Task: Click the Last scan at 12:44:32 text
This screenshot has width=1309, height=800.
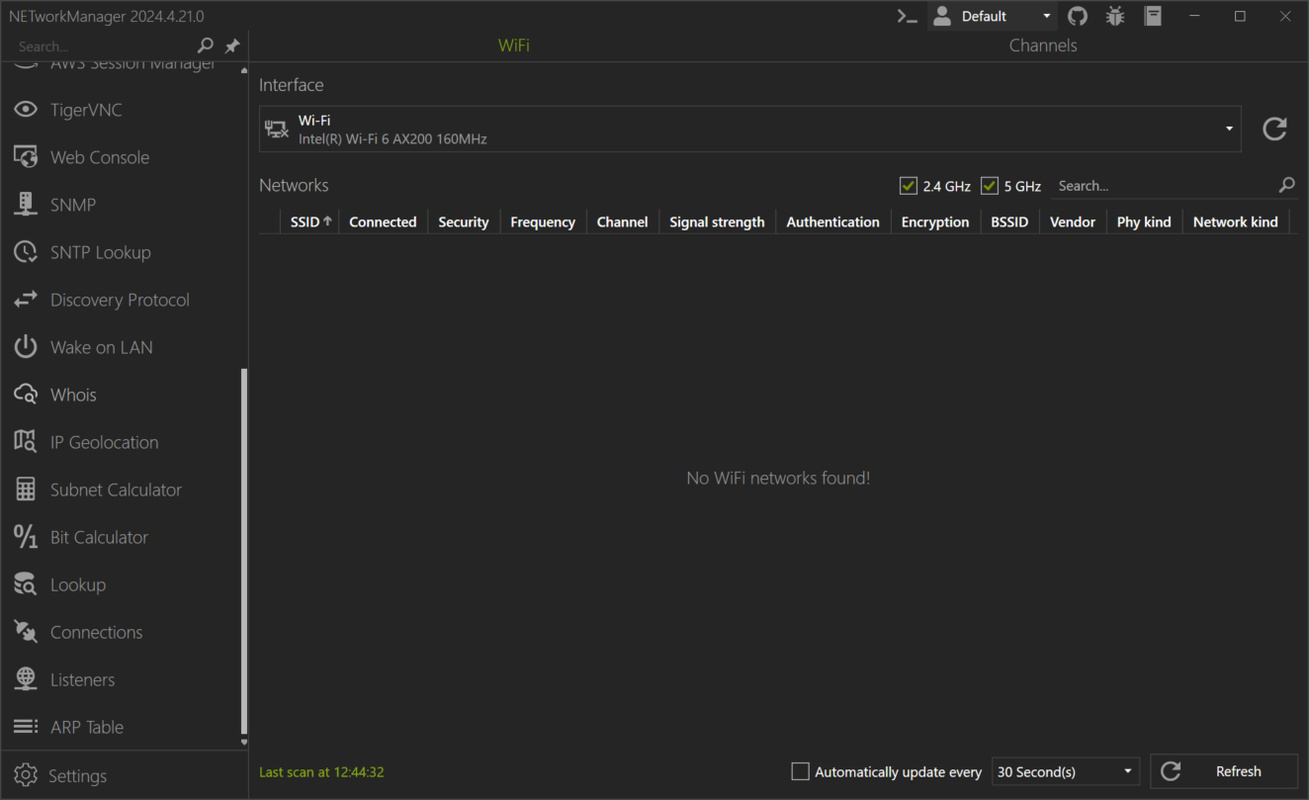Action: coord(321,772)
